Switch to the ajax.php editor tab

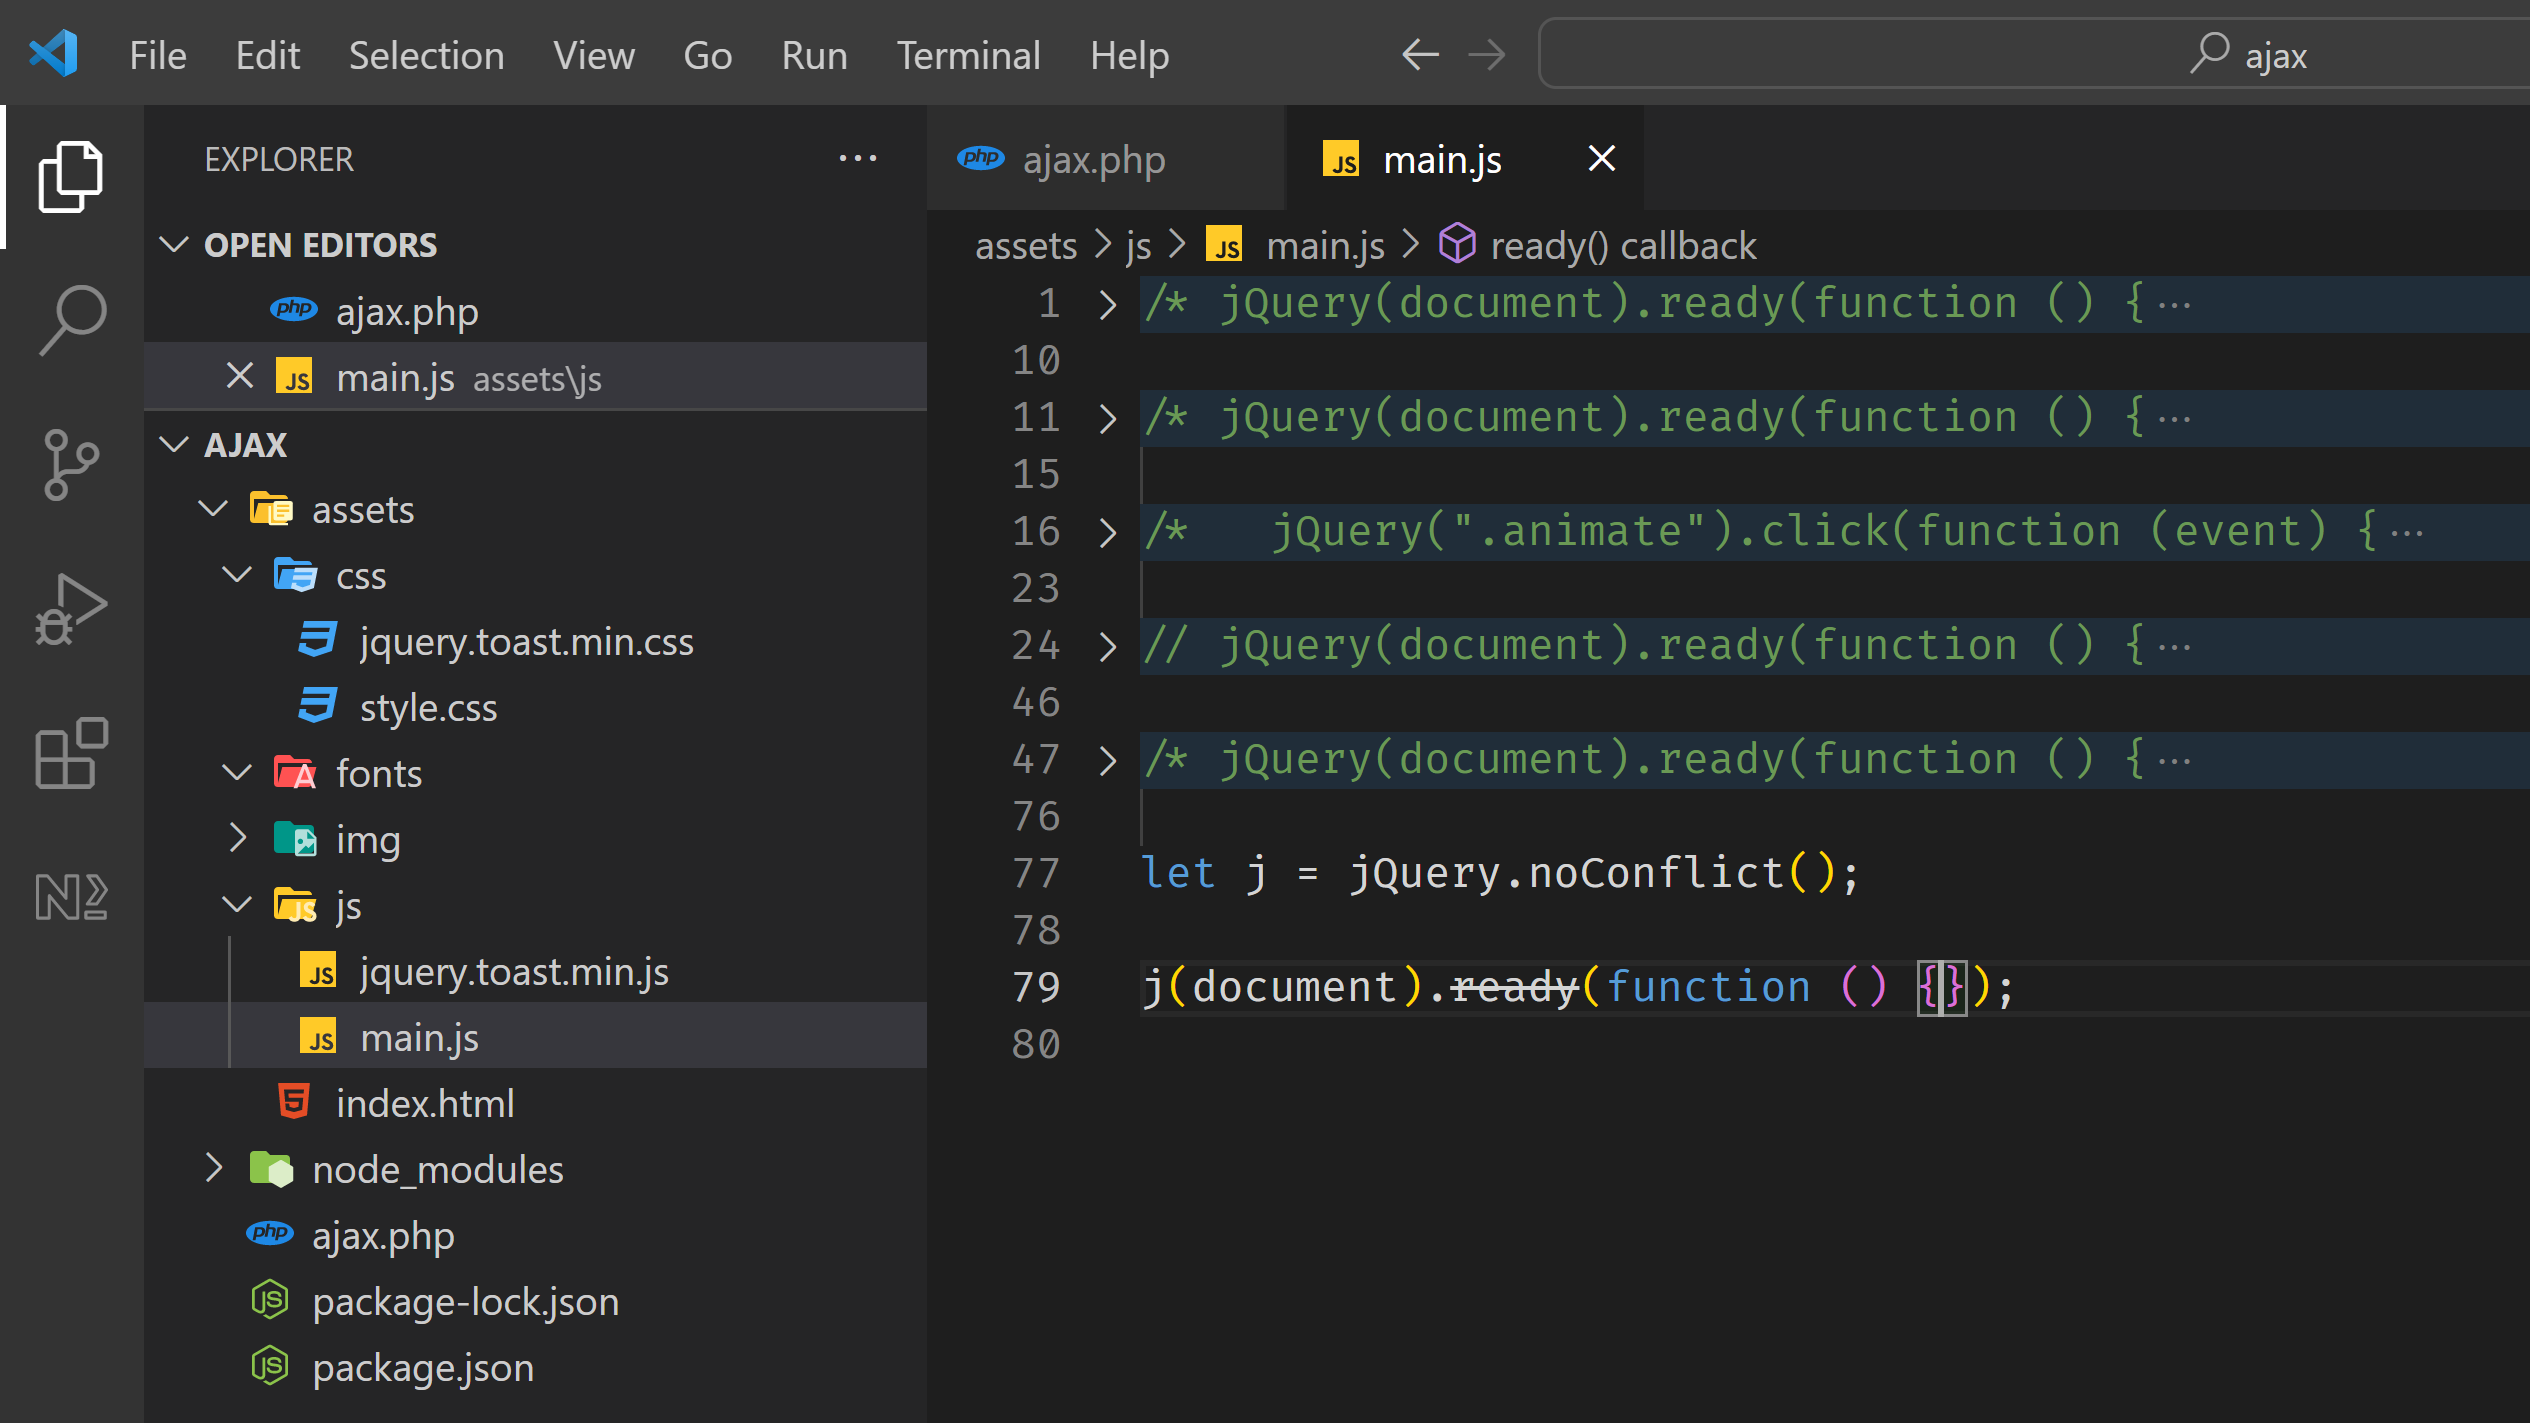(1105, 159)
